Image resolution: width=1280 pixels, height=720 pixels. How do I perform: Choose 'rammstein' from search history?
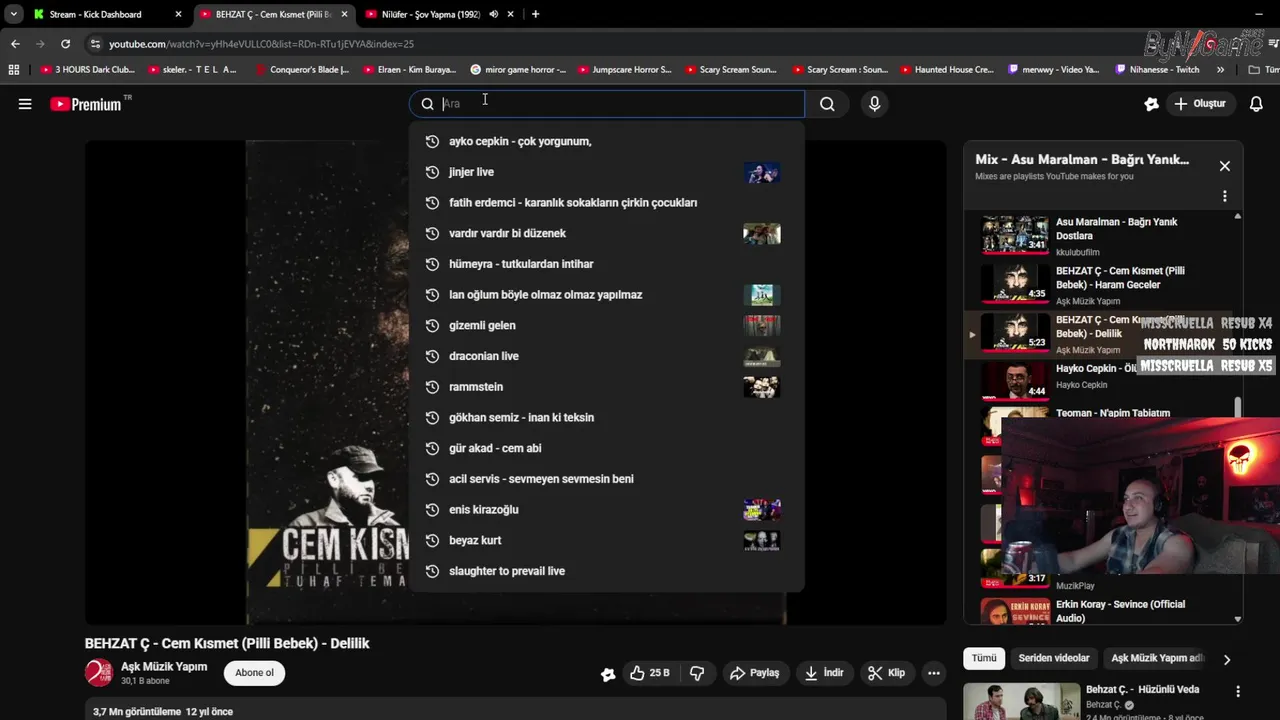606,387
